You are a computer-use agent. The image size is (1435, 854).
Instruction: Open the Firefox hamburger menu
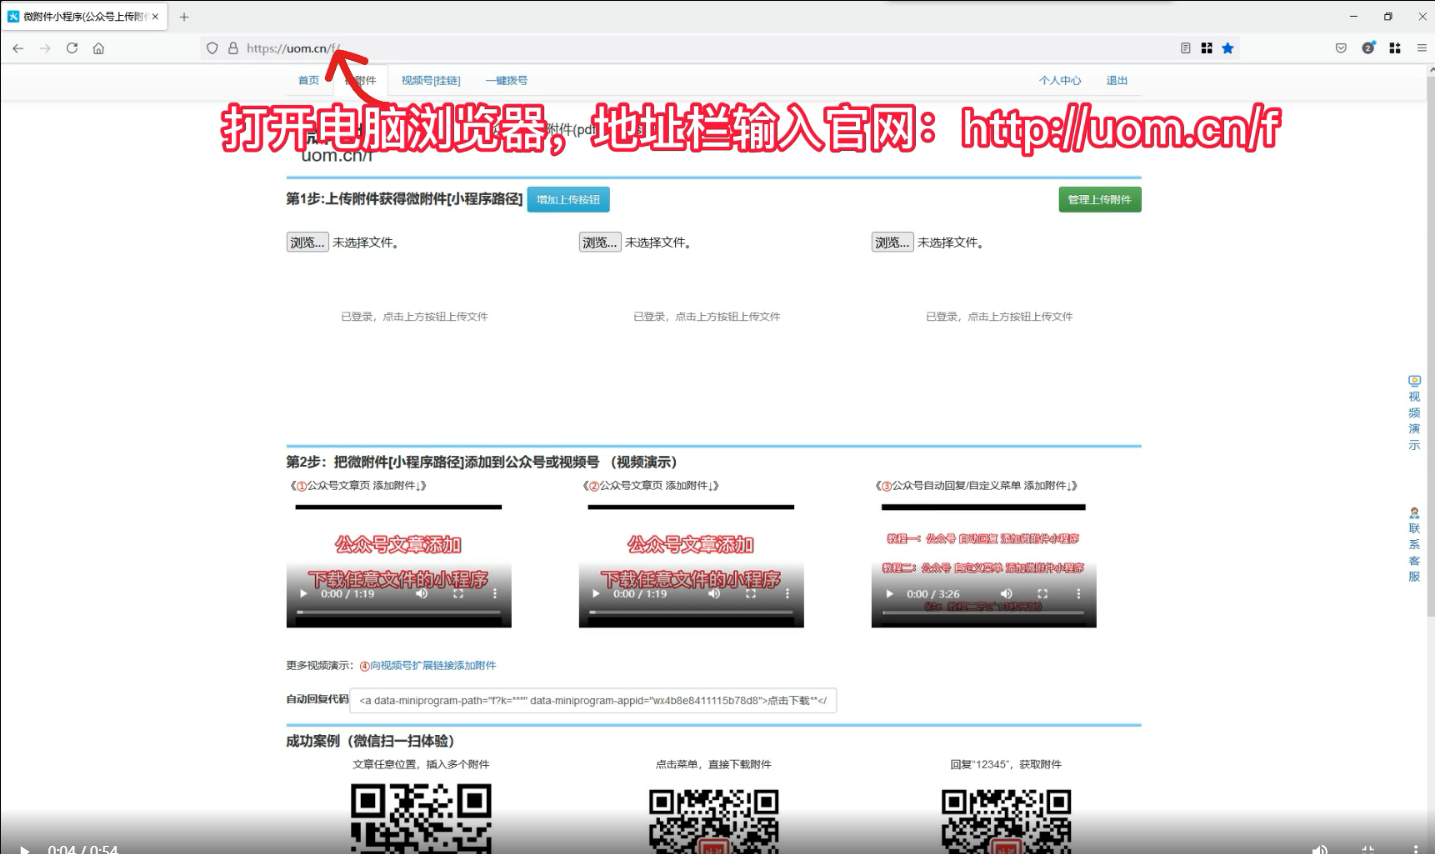click(1421, 48)
